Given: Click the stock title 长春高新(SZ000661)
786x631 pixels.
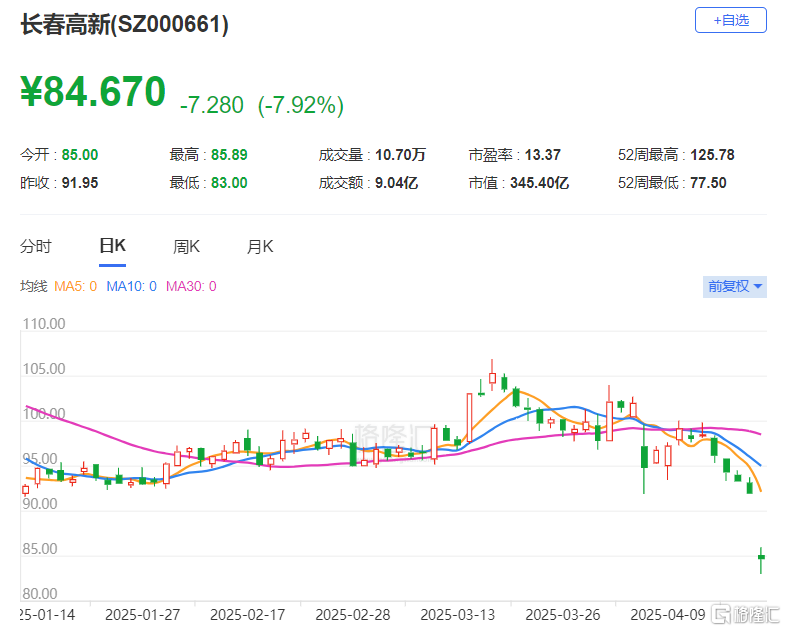Looking at the screenshot, I should coord(125,25).
